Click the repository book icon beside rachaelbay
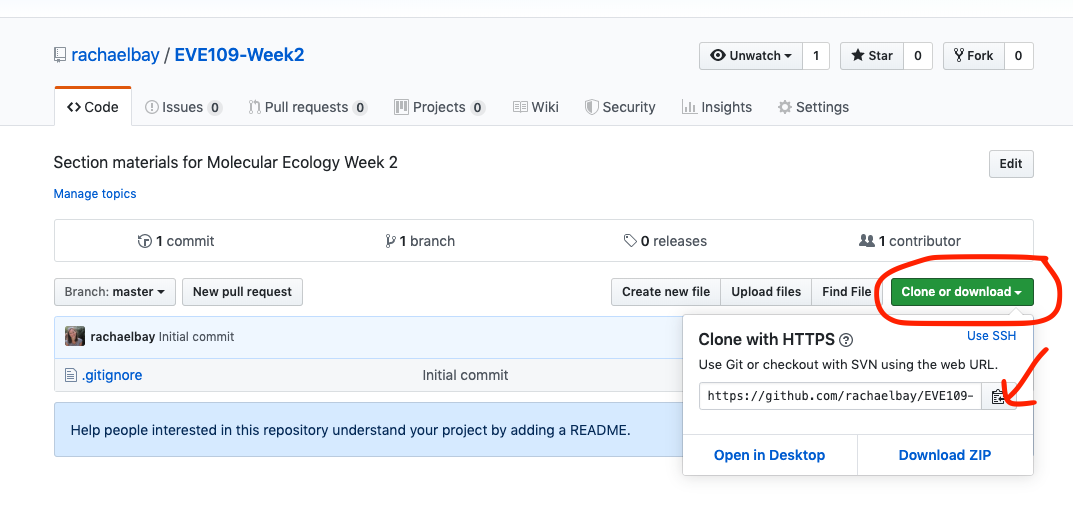 pos(60,55)
